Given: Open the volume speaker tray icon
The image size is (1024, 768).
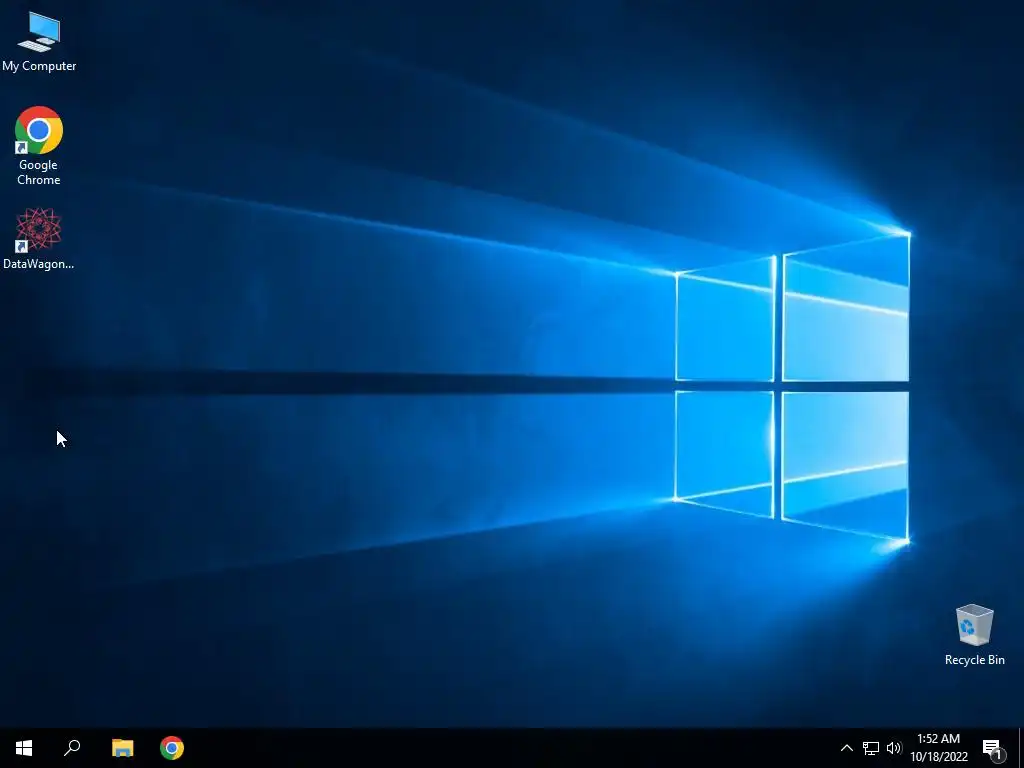Looking at the screenshot, I should pos(893,748).
